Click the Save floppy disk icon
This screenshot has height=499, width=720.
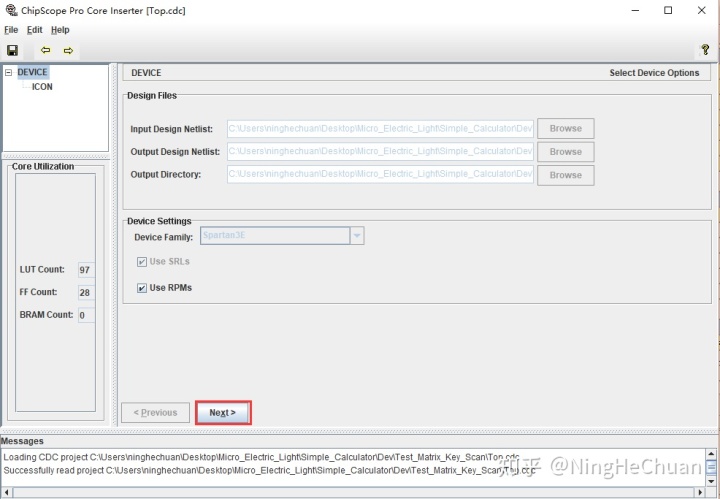coord(12,50)
